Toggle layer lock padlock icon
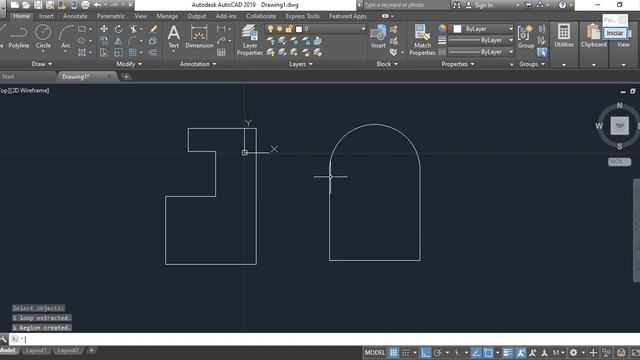 point(289,29)
